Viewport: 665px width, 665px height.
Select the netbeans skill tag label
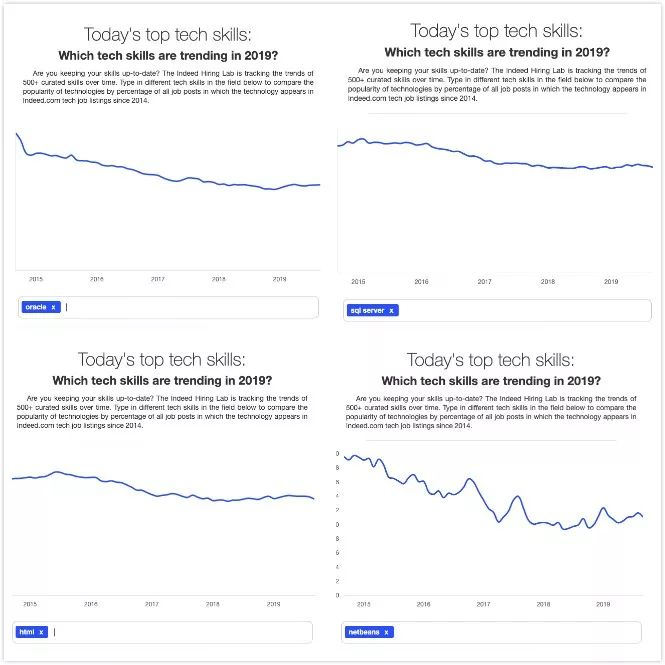point(364,632)
